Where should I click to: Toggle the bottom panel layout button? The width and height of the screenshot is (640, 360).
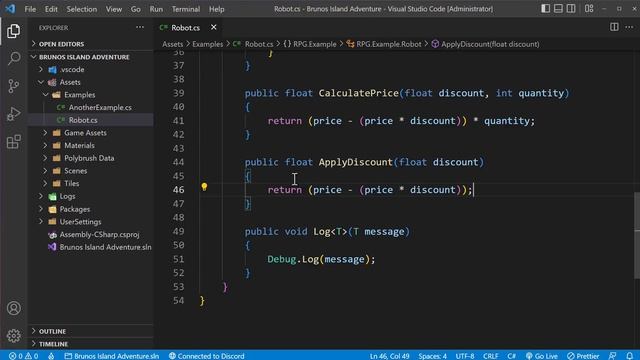coord(558,9)
